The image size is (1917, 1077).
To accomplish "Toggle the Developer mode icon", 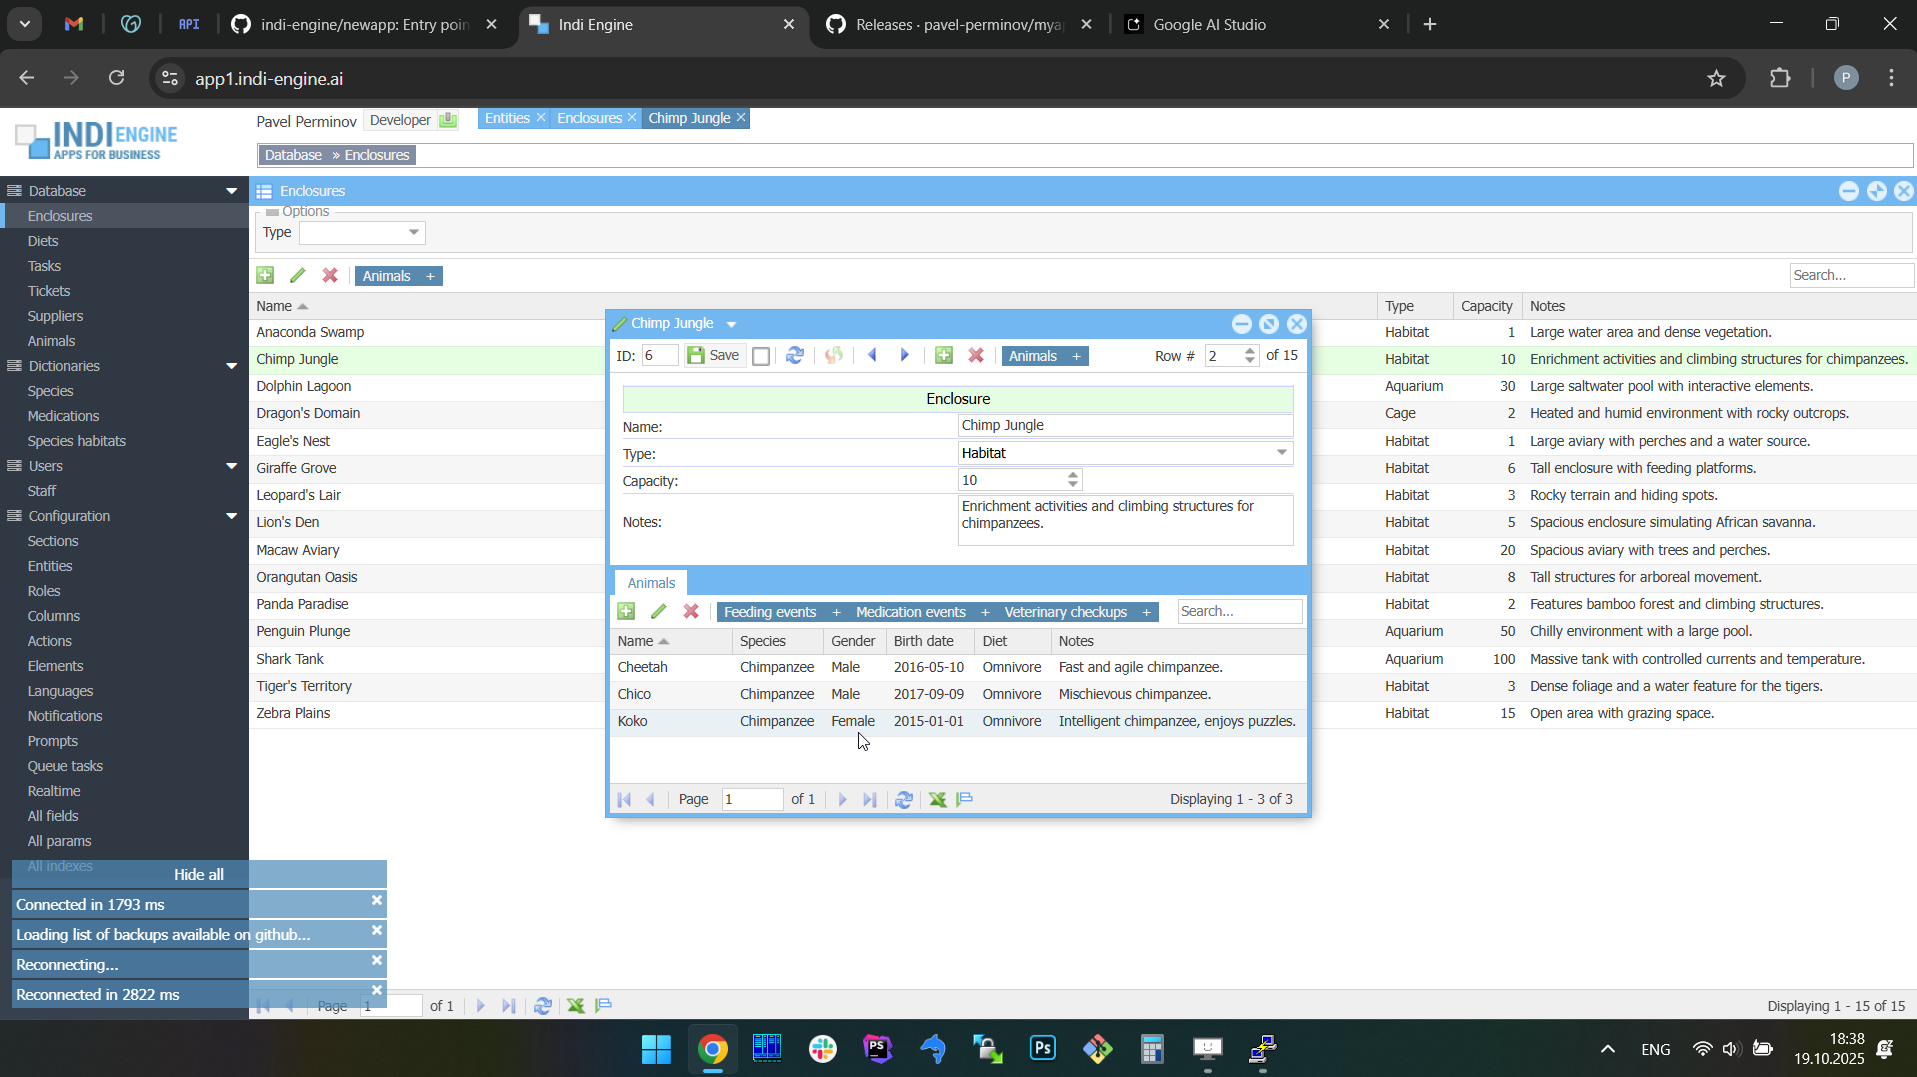I will pyautogui.click(x=448, y=120).
